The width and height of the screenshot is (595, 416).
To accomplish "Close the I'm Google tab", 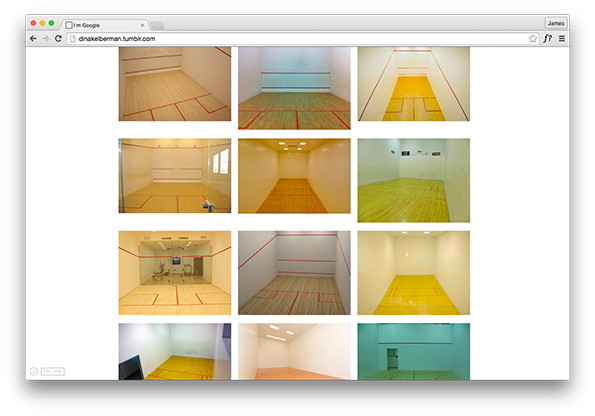I will point(142,25).
